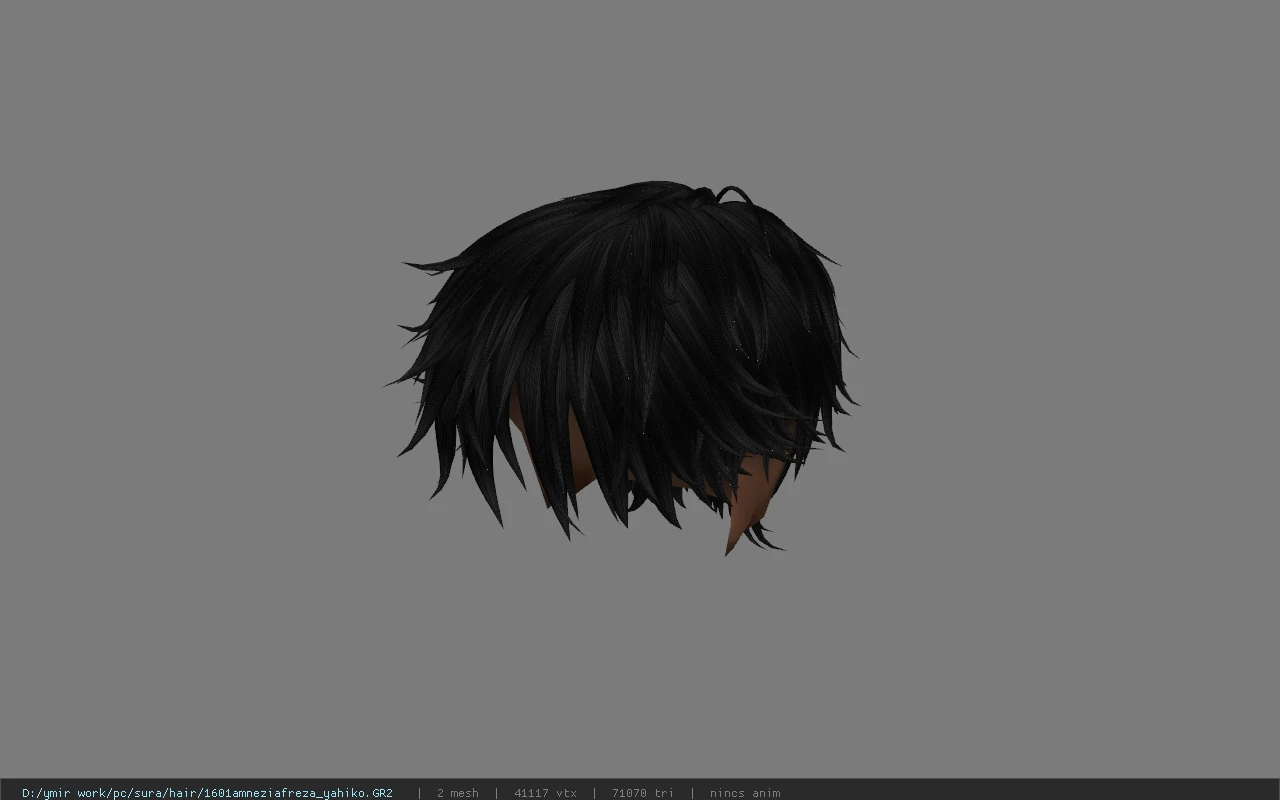This screenshot has width=1280, height=800.
Task: Click the file path ending in yahiko.GR2
Action: point(207,793)
